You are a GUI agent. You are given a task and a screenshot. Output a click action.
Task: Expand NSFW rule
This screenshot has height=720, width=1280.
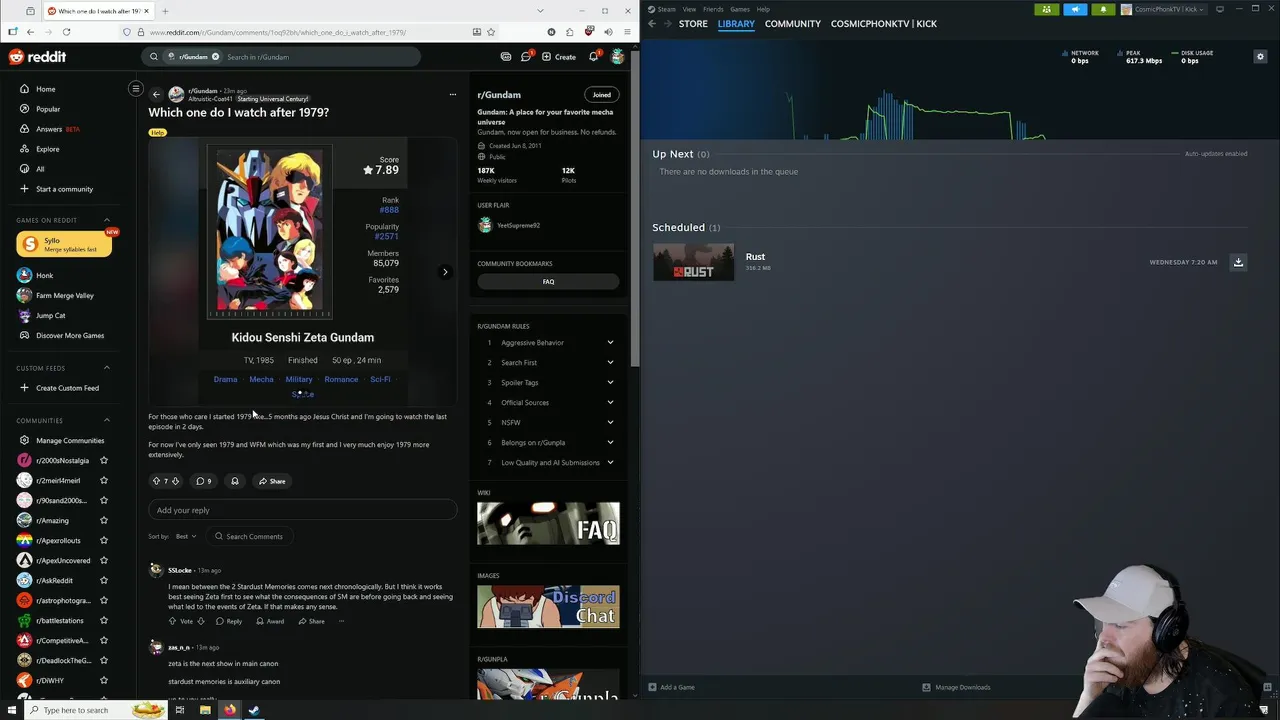[610, 423]
